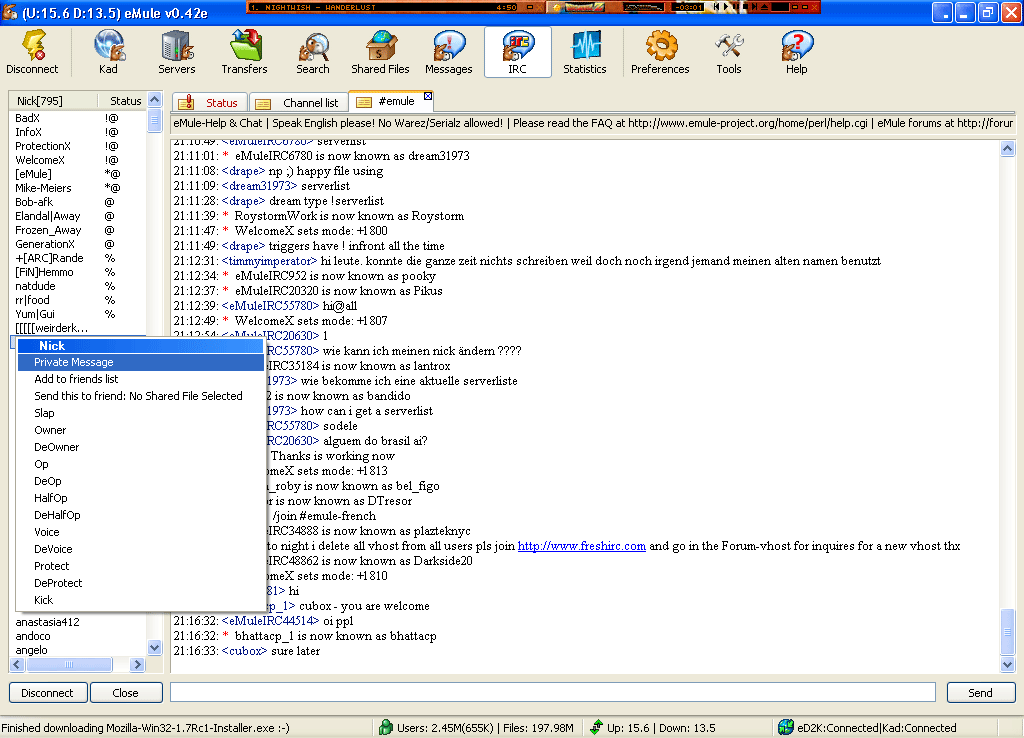
Task: Open eMule Help
Action: tap(796, 52)
